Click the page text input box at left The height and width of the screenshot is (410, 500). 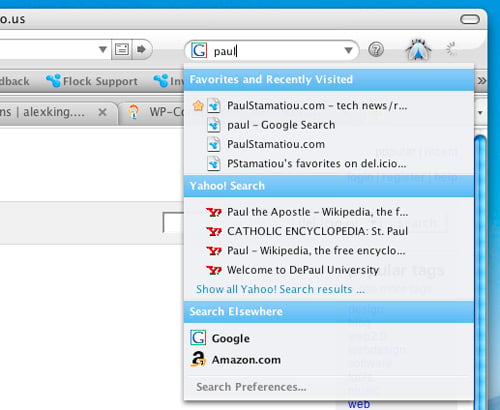click(173, 222)
